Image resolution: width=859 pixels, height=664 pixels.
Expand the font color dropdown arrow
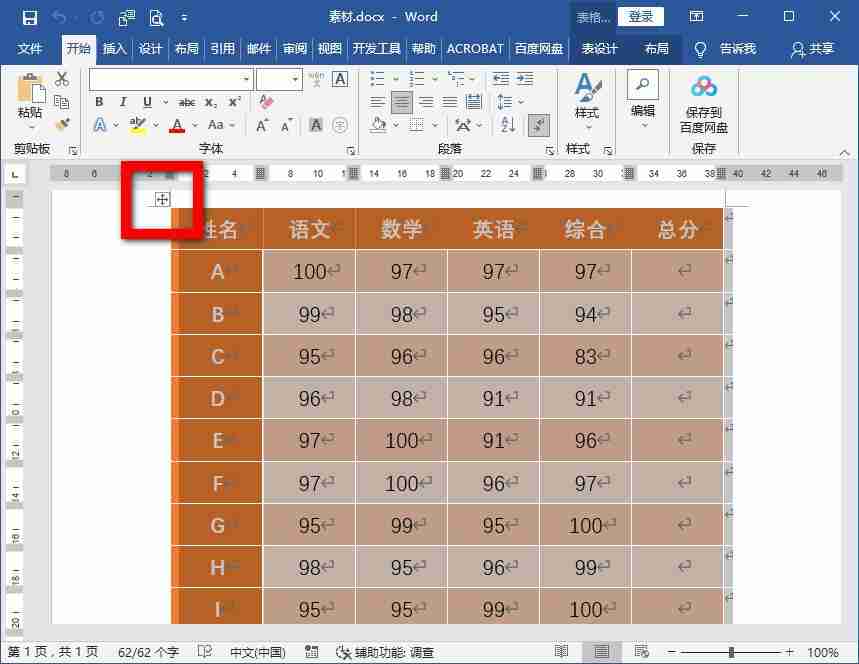pos(193,125)
